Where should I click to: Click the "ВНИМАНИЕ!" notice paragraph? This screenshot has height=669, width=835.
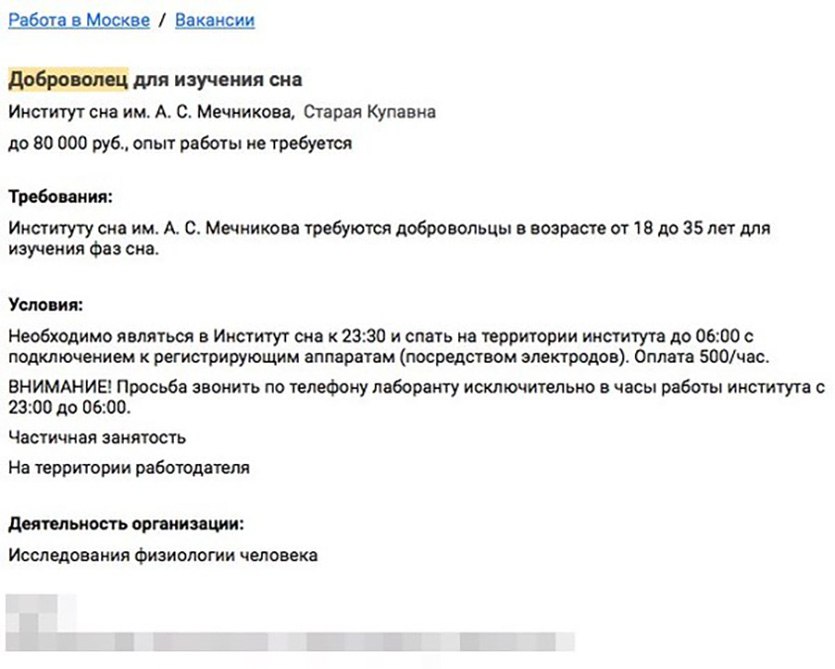click(417, 397)
